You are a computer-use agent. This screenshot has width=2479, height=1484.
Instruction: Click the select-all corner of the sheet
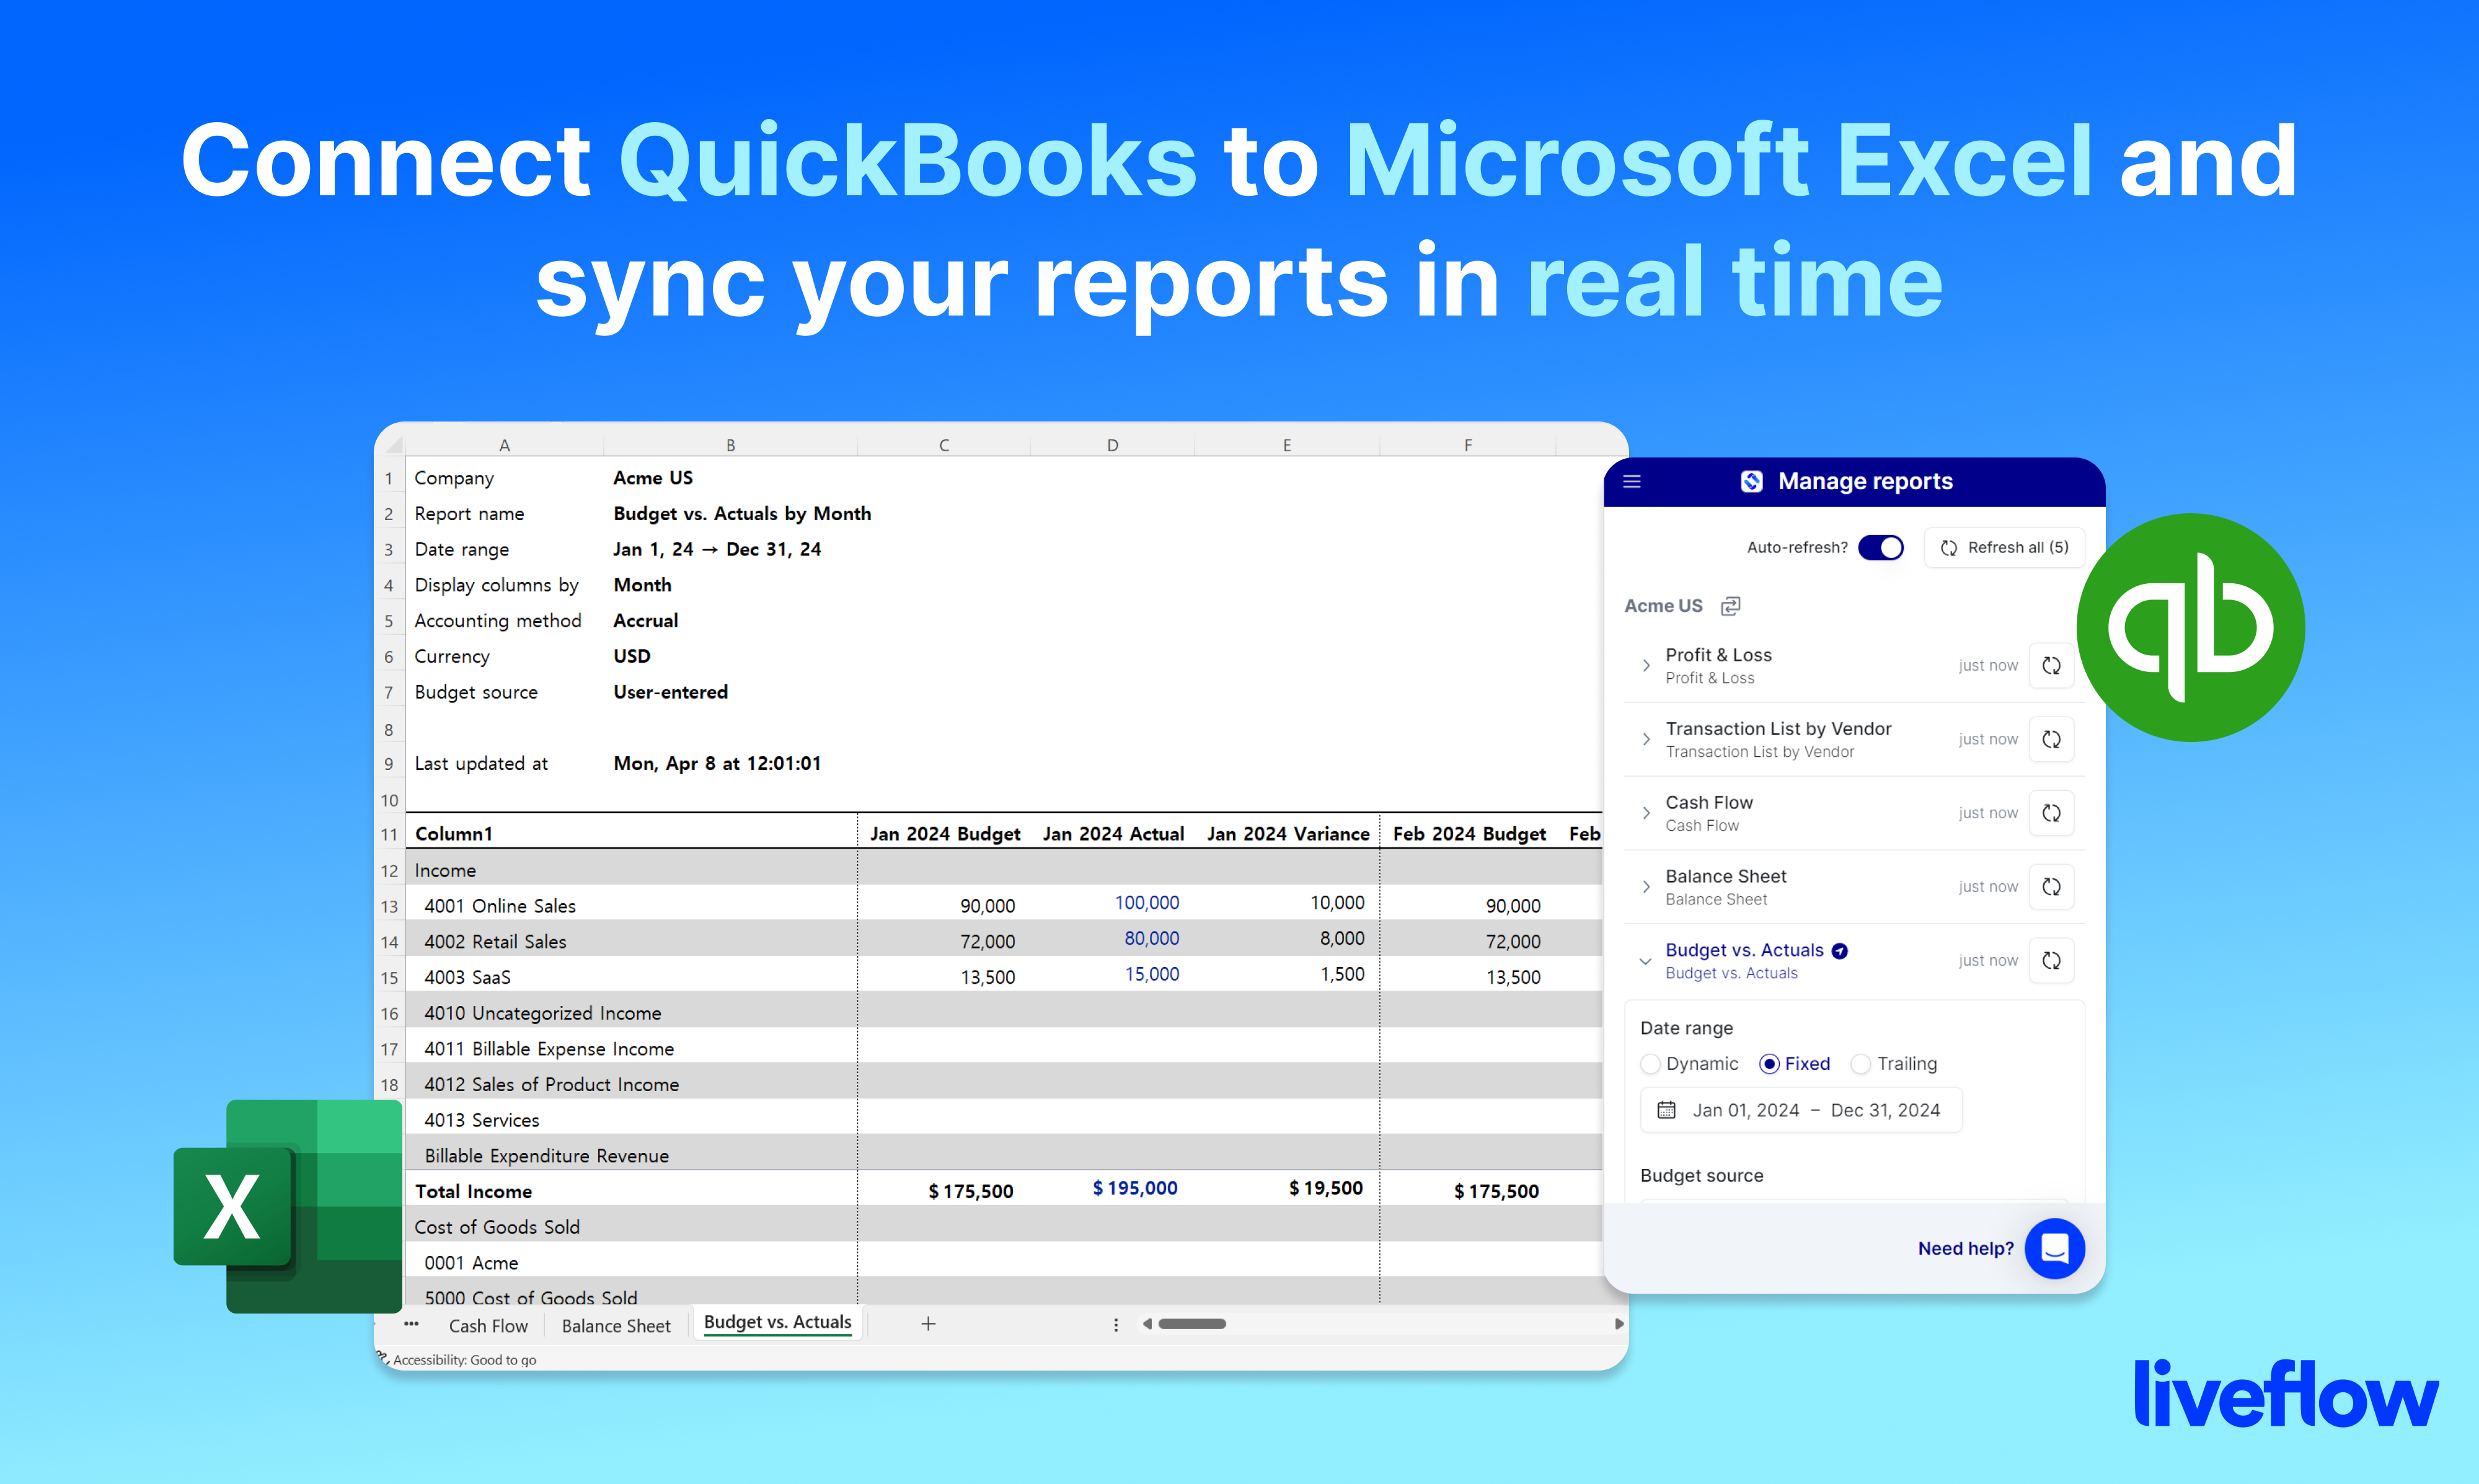393,444
